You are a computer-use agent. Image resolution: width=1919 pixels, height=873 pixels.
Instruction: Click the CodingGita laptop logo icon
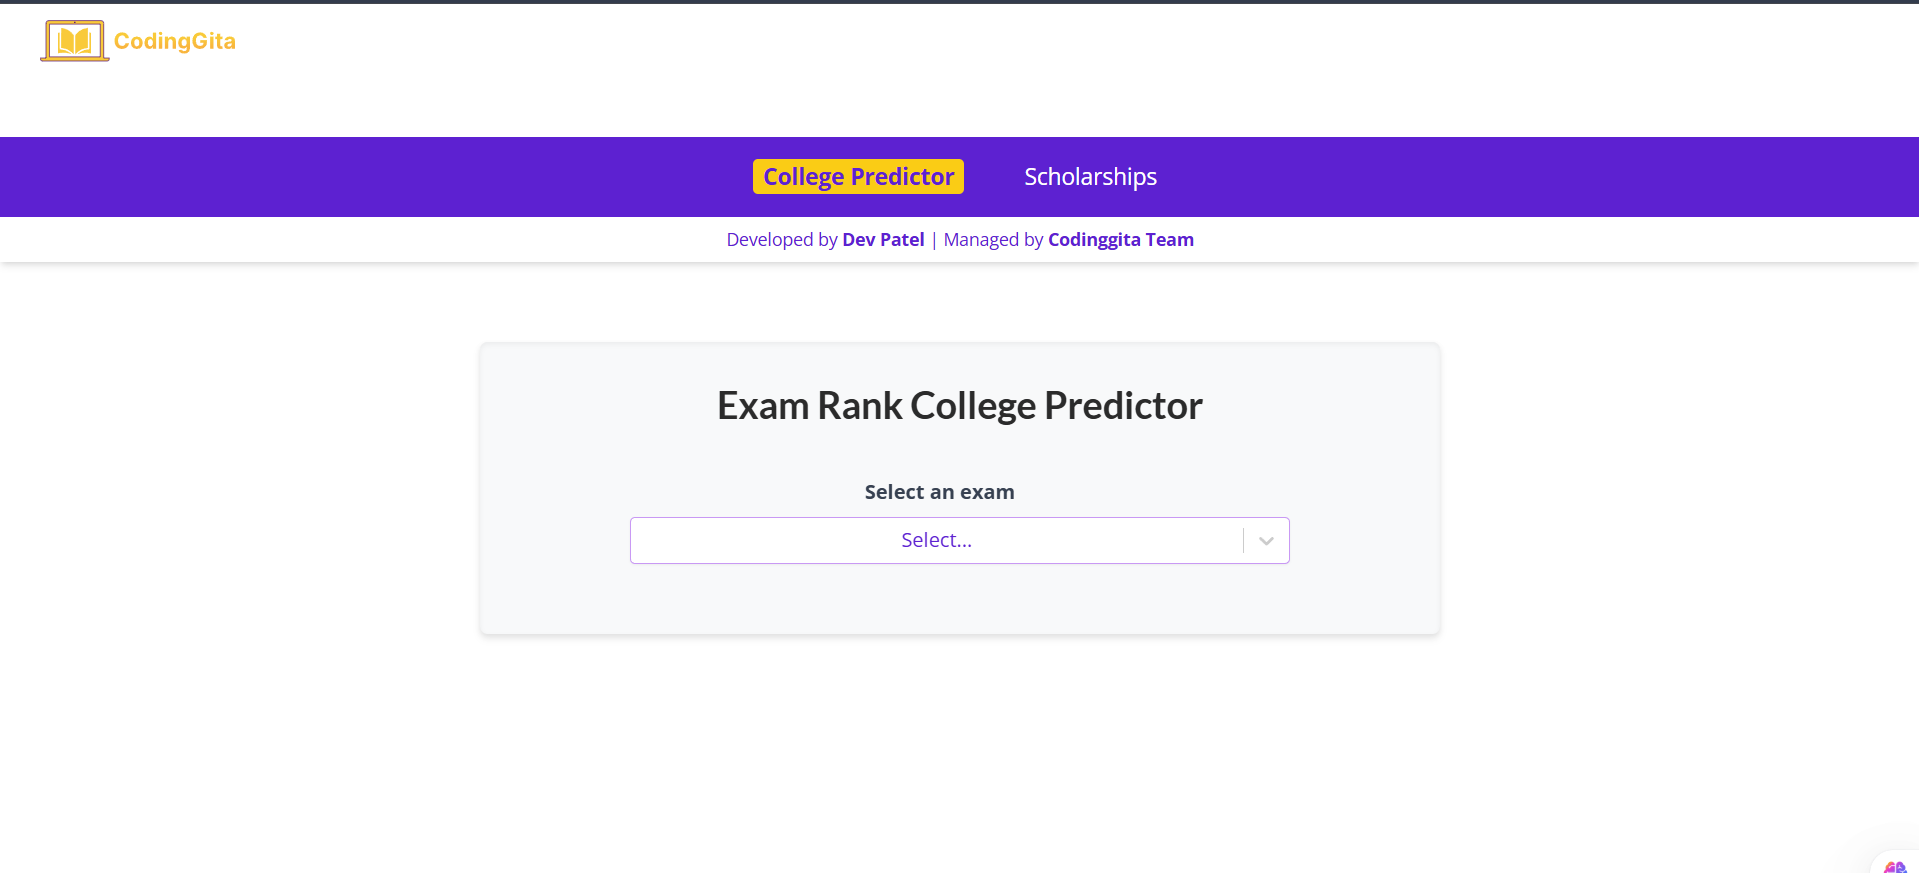pyautogui.click(x=73, y=40)
